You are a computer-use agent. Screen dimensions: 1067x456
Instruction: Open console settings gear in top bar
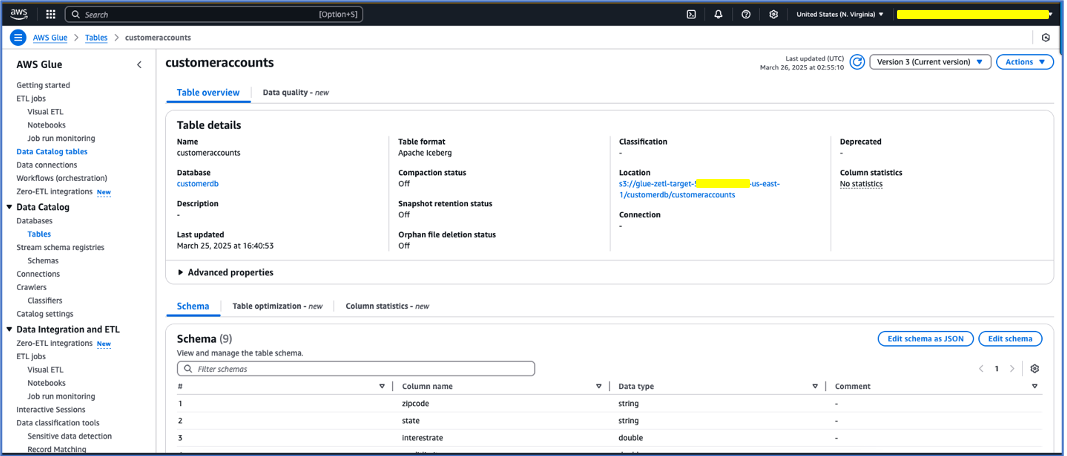tap(773, 14)
